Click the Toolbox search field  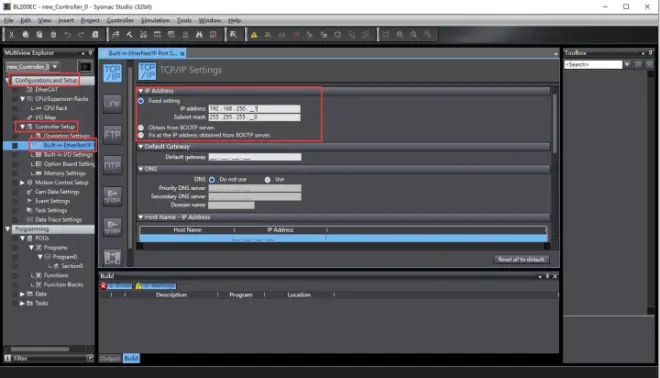point(593,64)
